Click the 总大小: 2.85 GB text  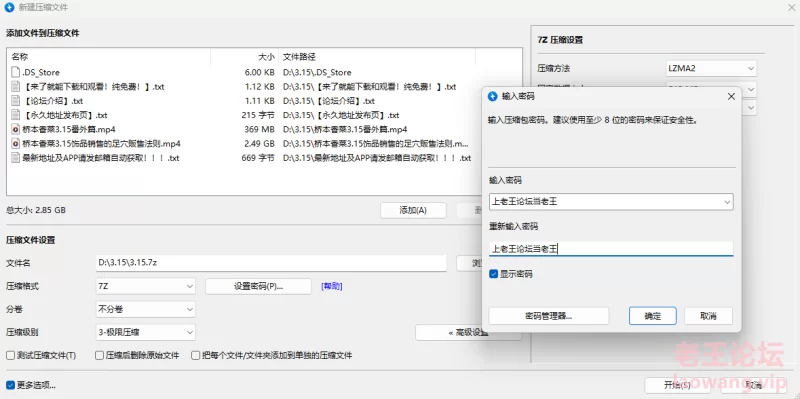36,210
